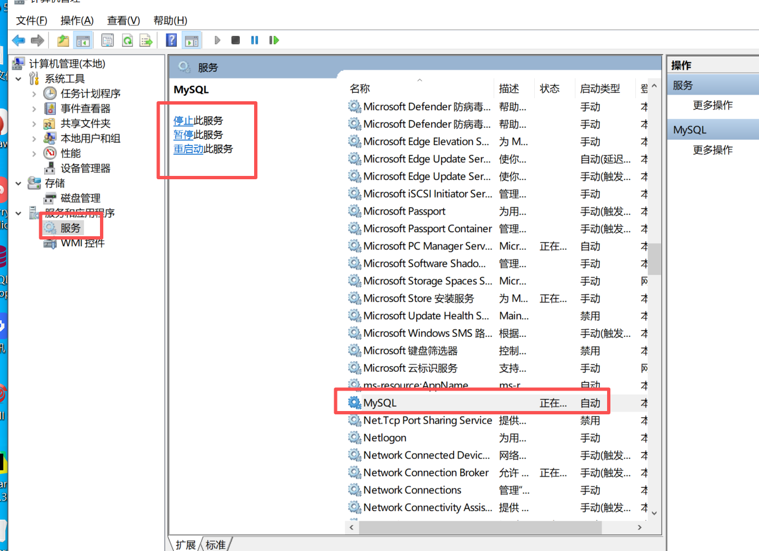Sort services by 启动类型 column header

(600, 88)
